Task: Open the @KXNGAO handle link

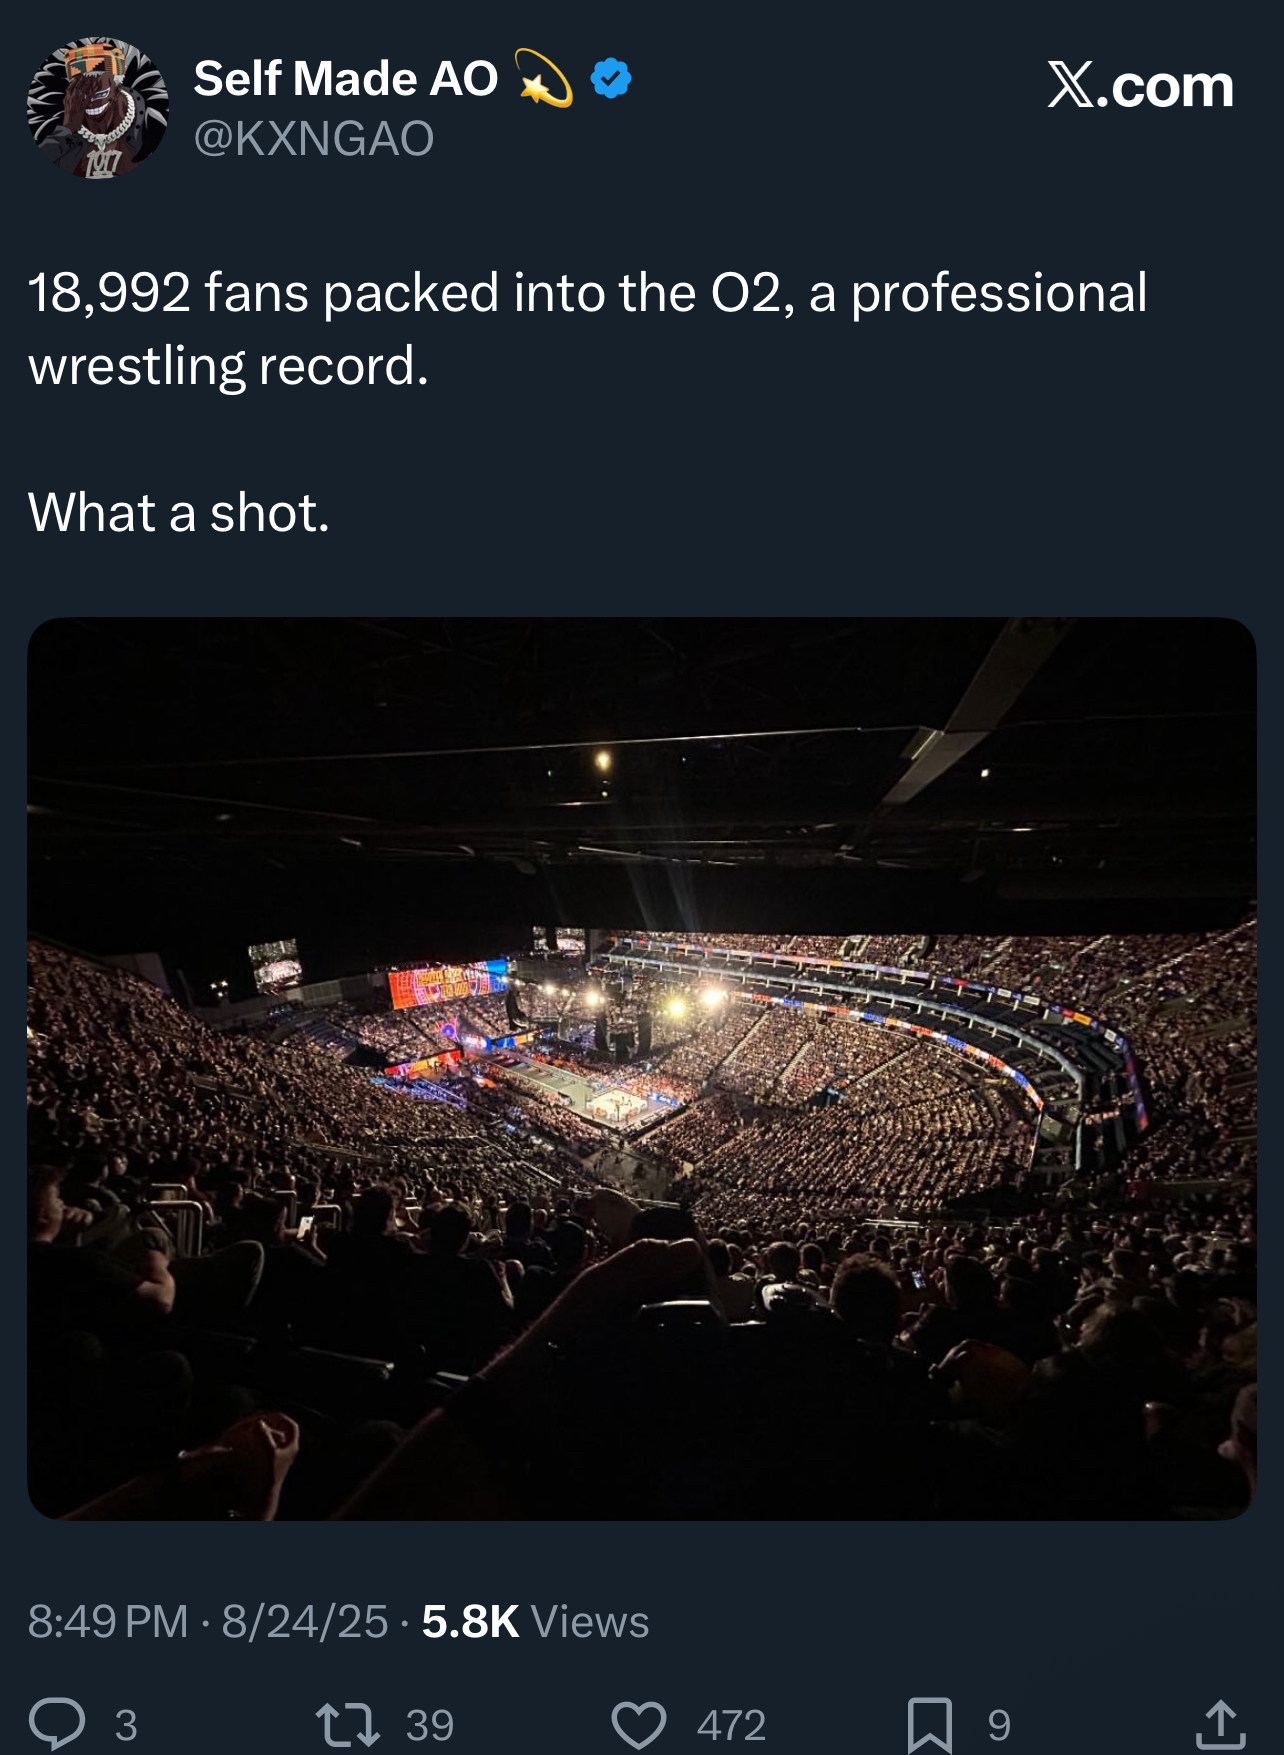Action: (x=313, y=138)
